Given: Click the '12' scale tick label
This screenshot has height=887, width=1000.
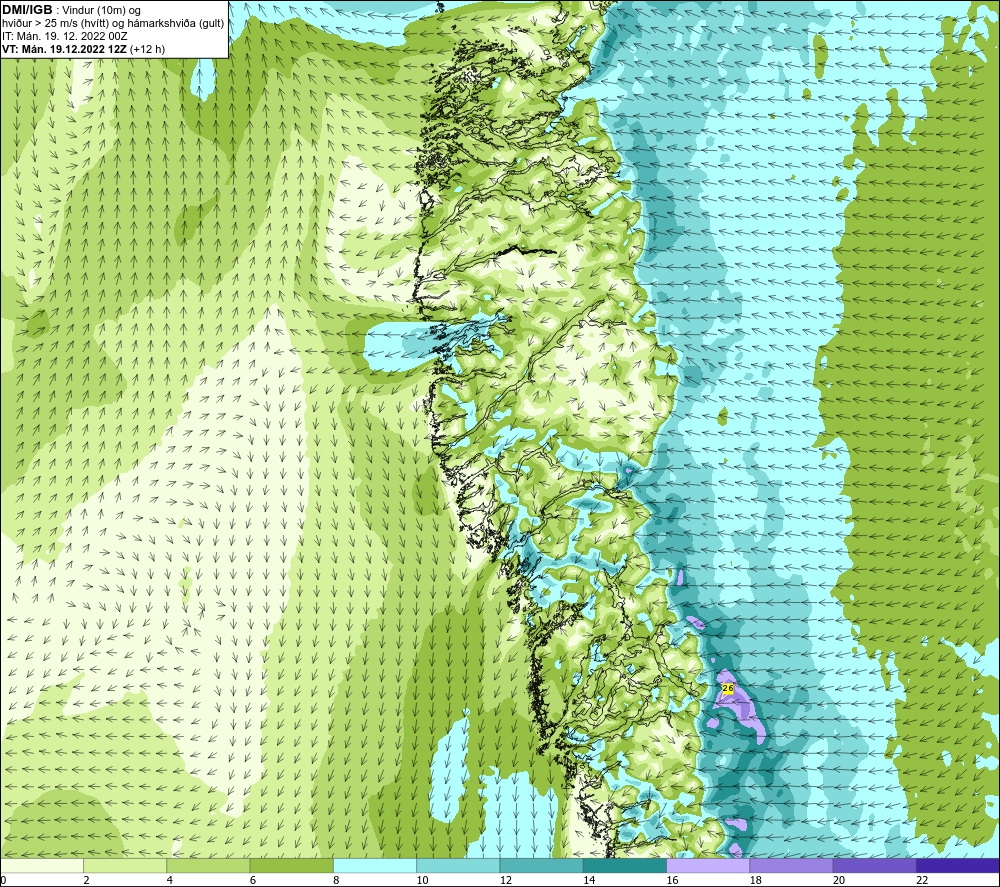Looking at the screenshot, I should point(506,881).
